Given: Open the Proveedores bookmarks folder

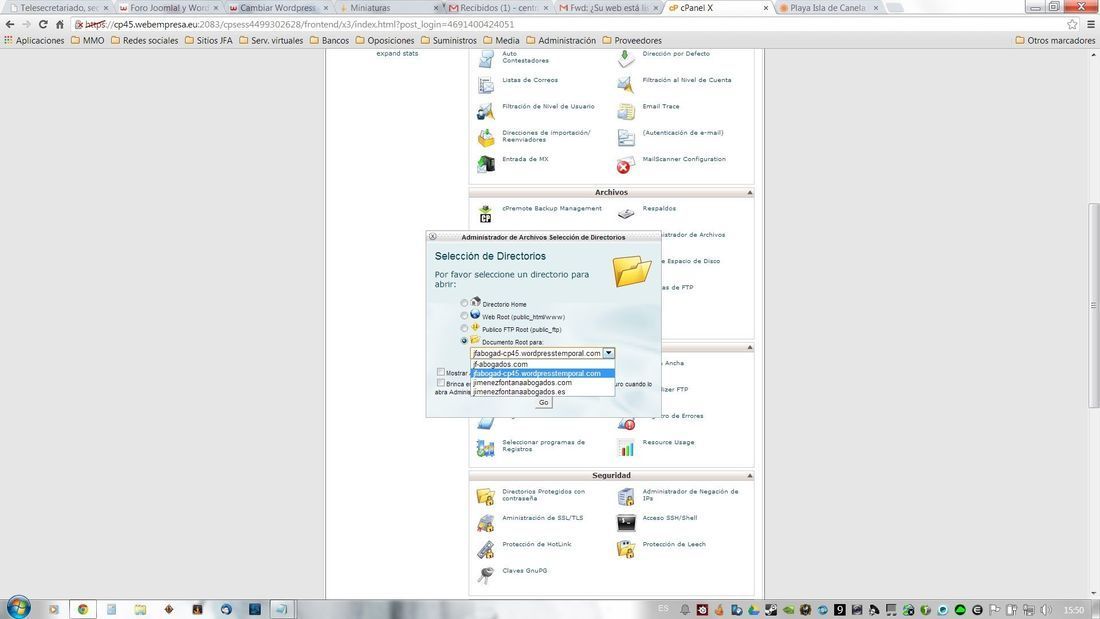Looking at the screenshot, I should tap(632, 40).
